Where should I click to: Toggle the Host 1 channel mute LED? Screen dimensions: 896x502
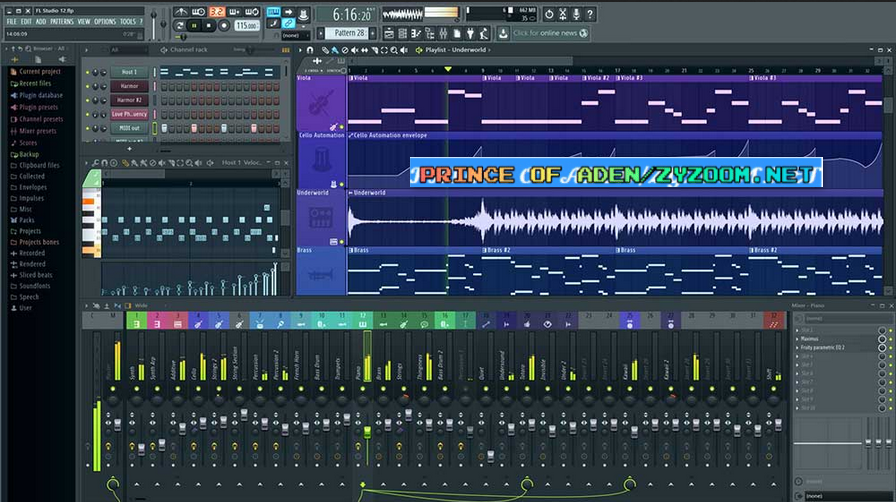(87, 72)
